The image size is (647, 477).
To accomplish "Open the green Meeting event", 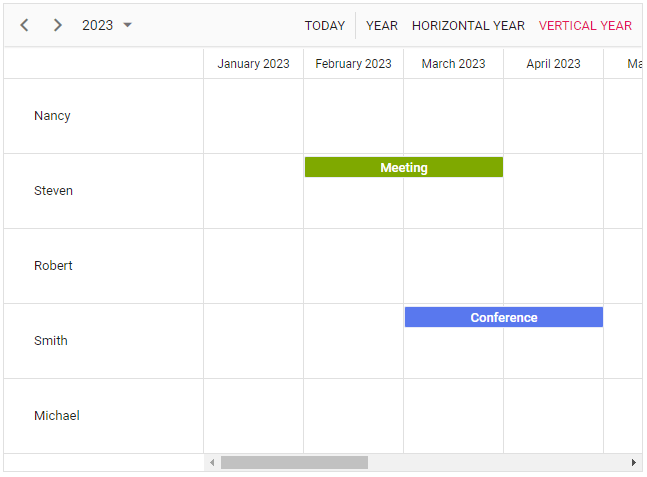I will (404, 168).
